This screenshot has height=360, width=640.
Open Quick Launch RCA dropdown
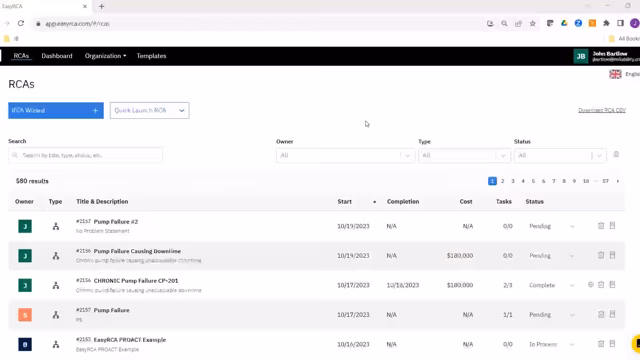[x=149, y=111]
